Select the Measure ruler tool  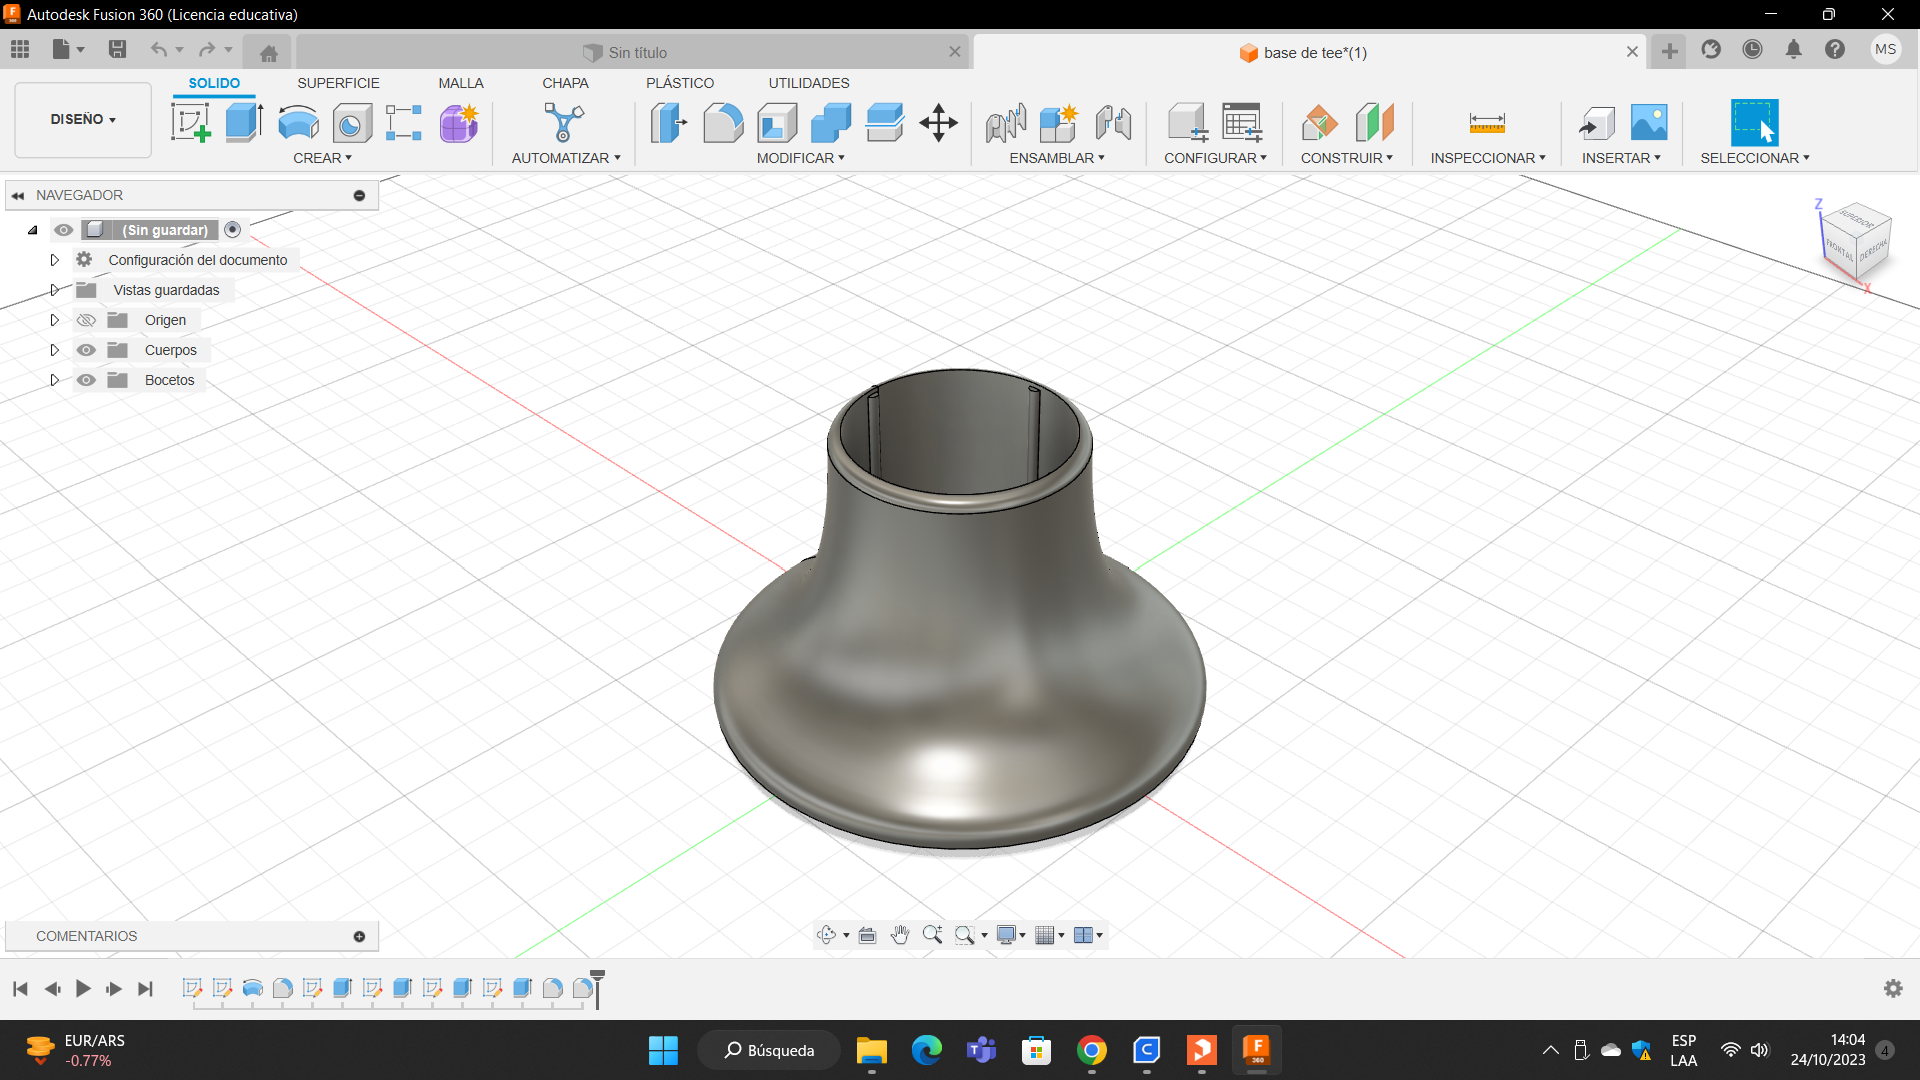point(1487,123)
